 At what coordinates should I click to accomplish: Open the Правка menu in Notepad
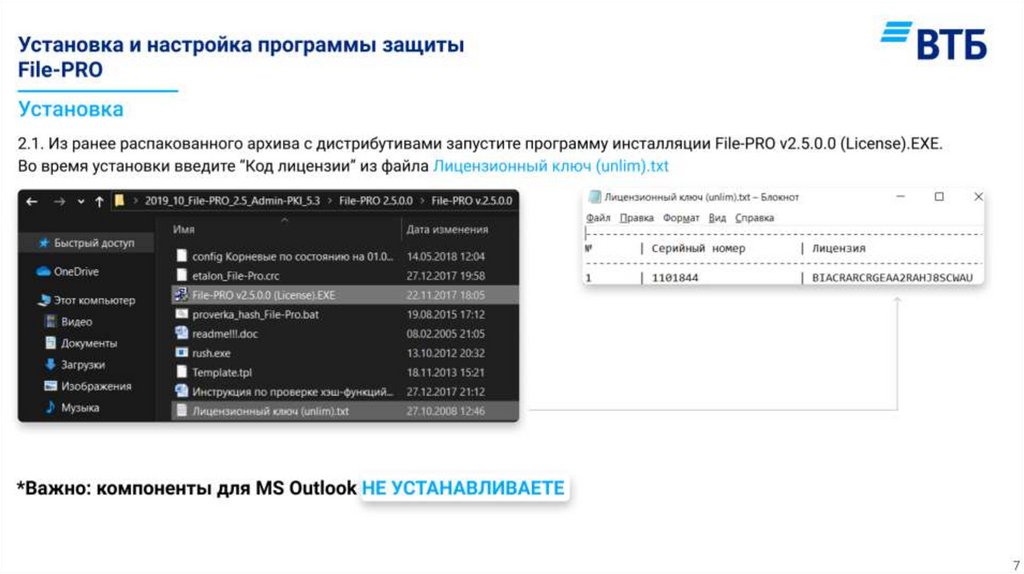(x=636, y=218)
